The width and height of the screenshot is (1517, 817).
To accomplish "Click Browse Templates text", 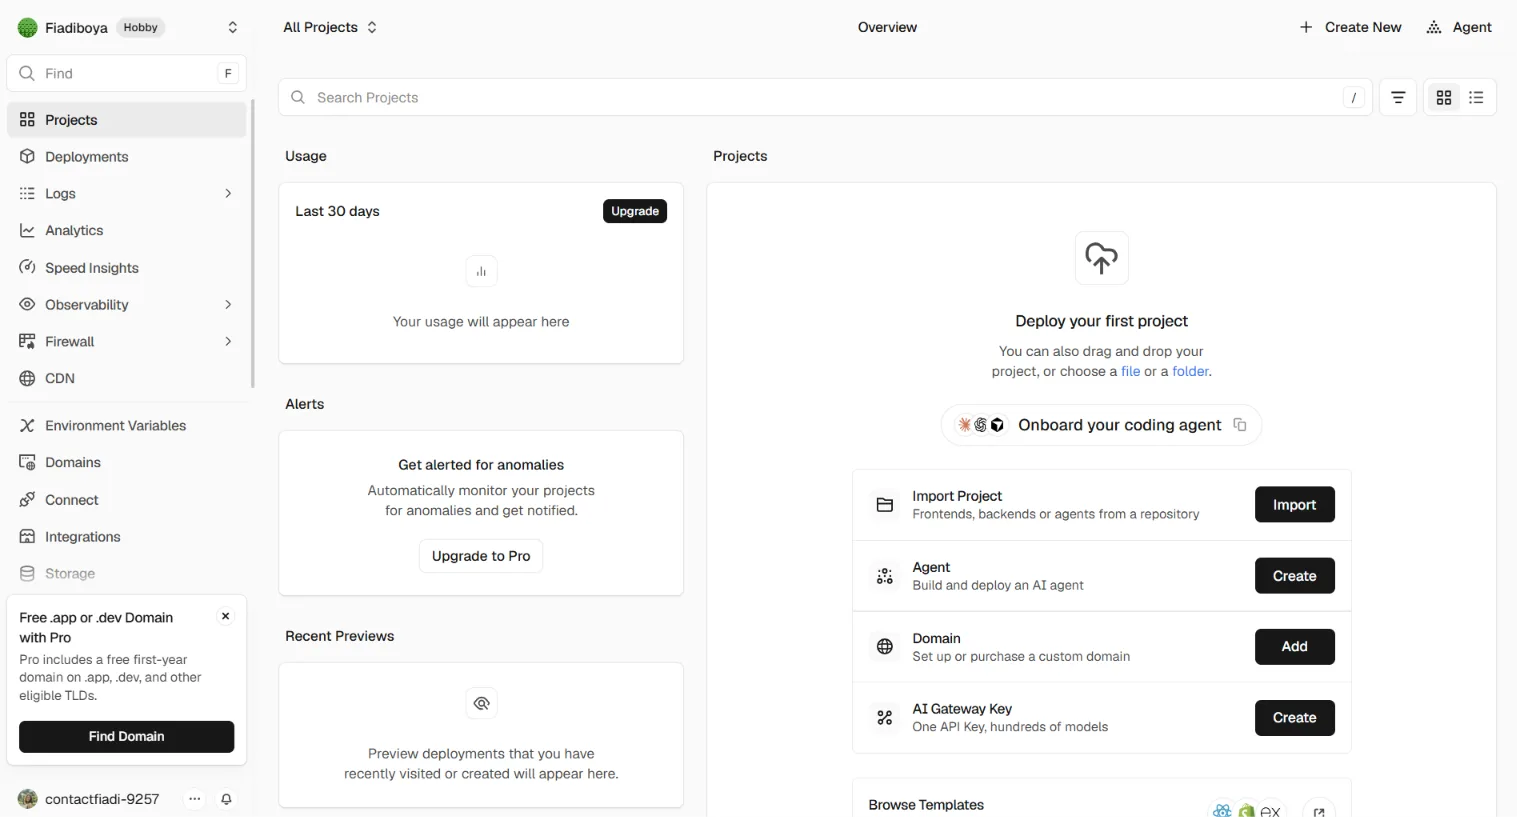I will click(926, 806).
